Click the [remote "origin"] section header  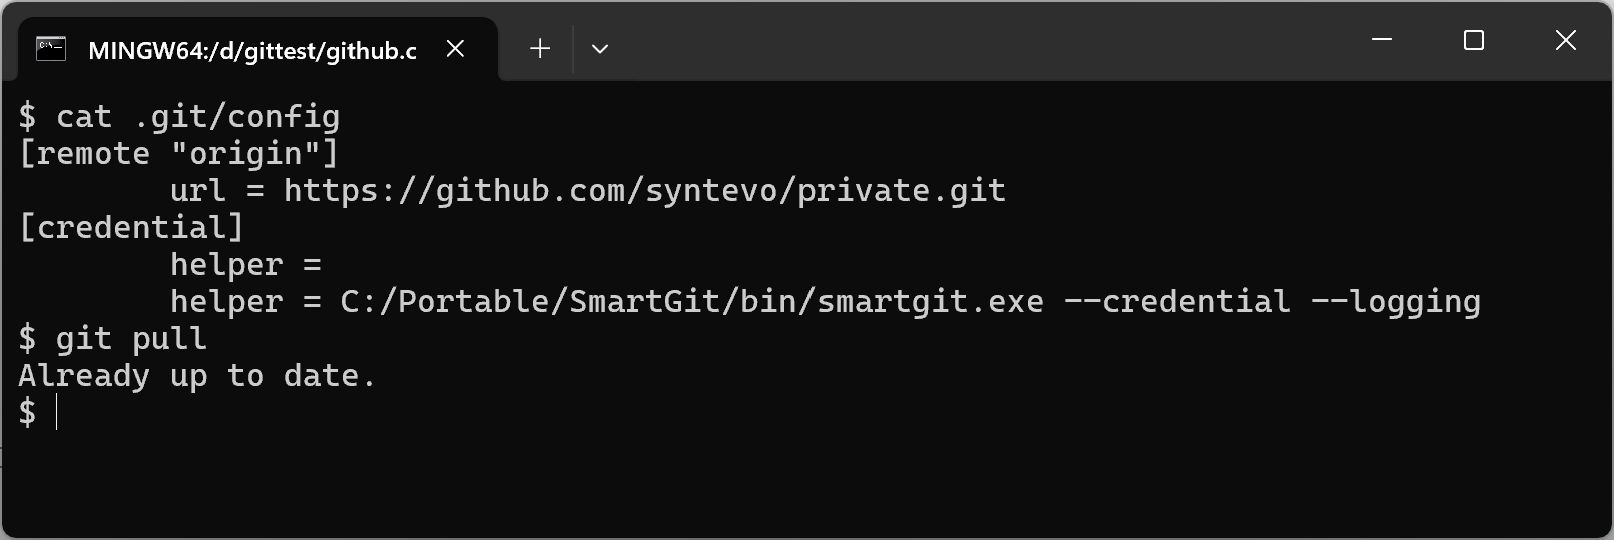(x=179, y=154)
